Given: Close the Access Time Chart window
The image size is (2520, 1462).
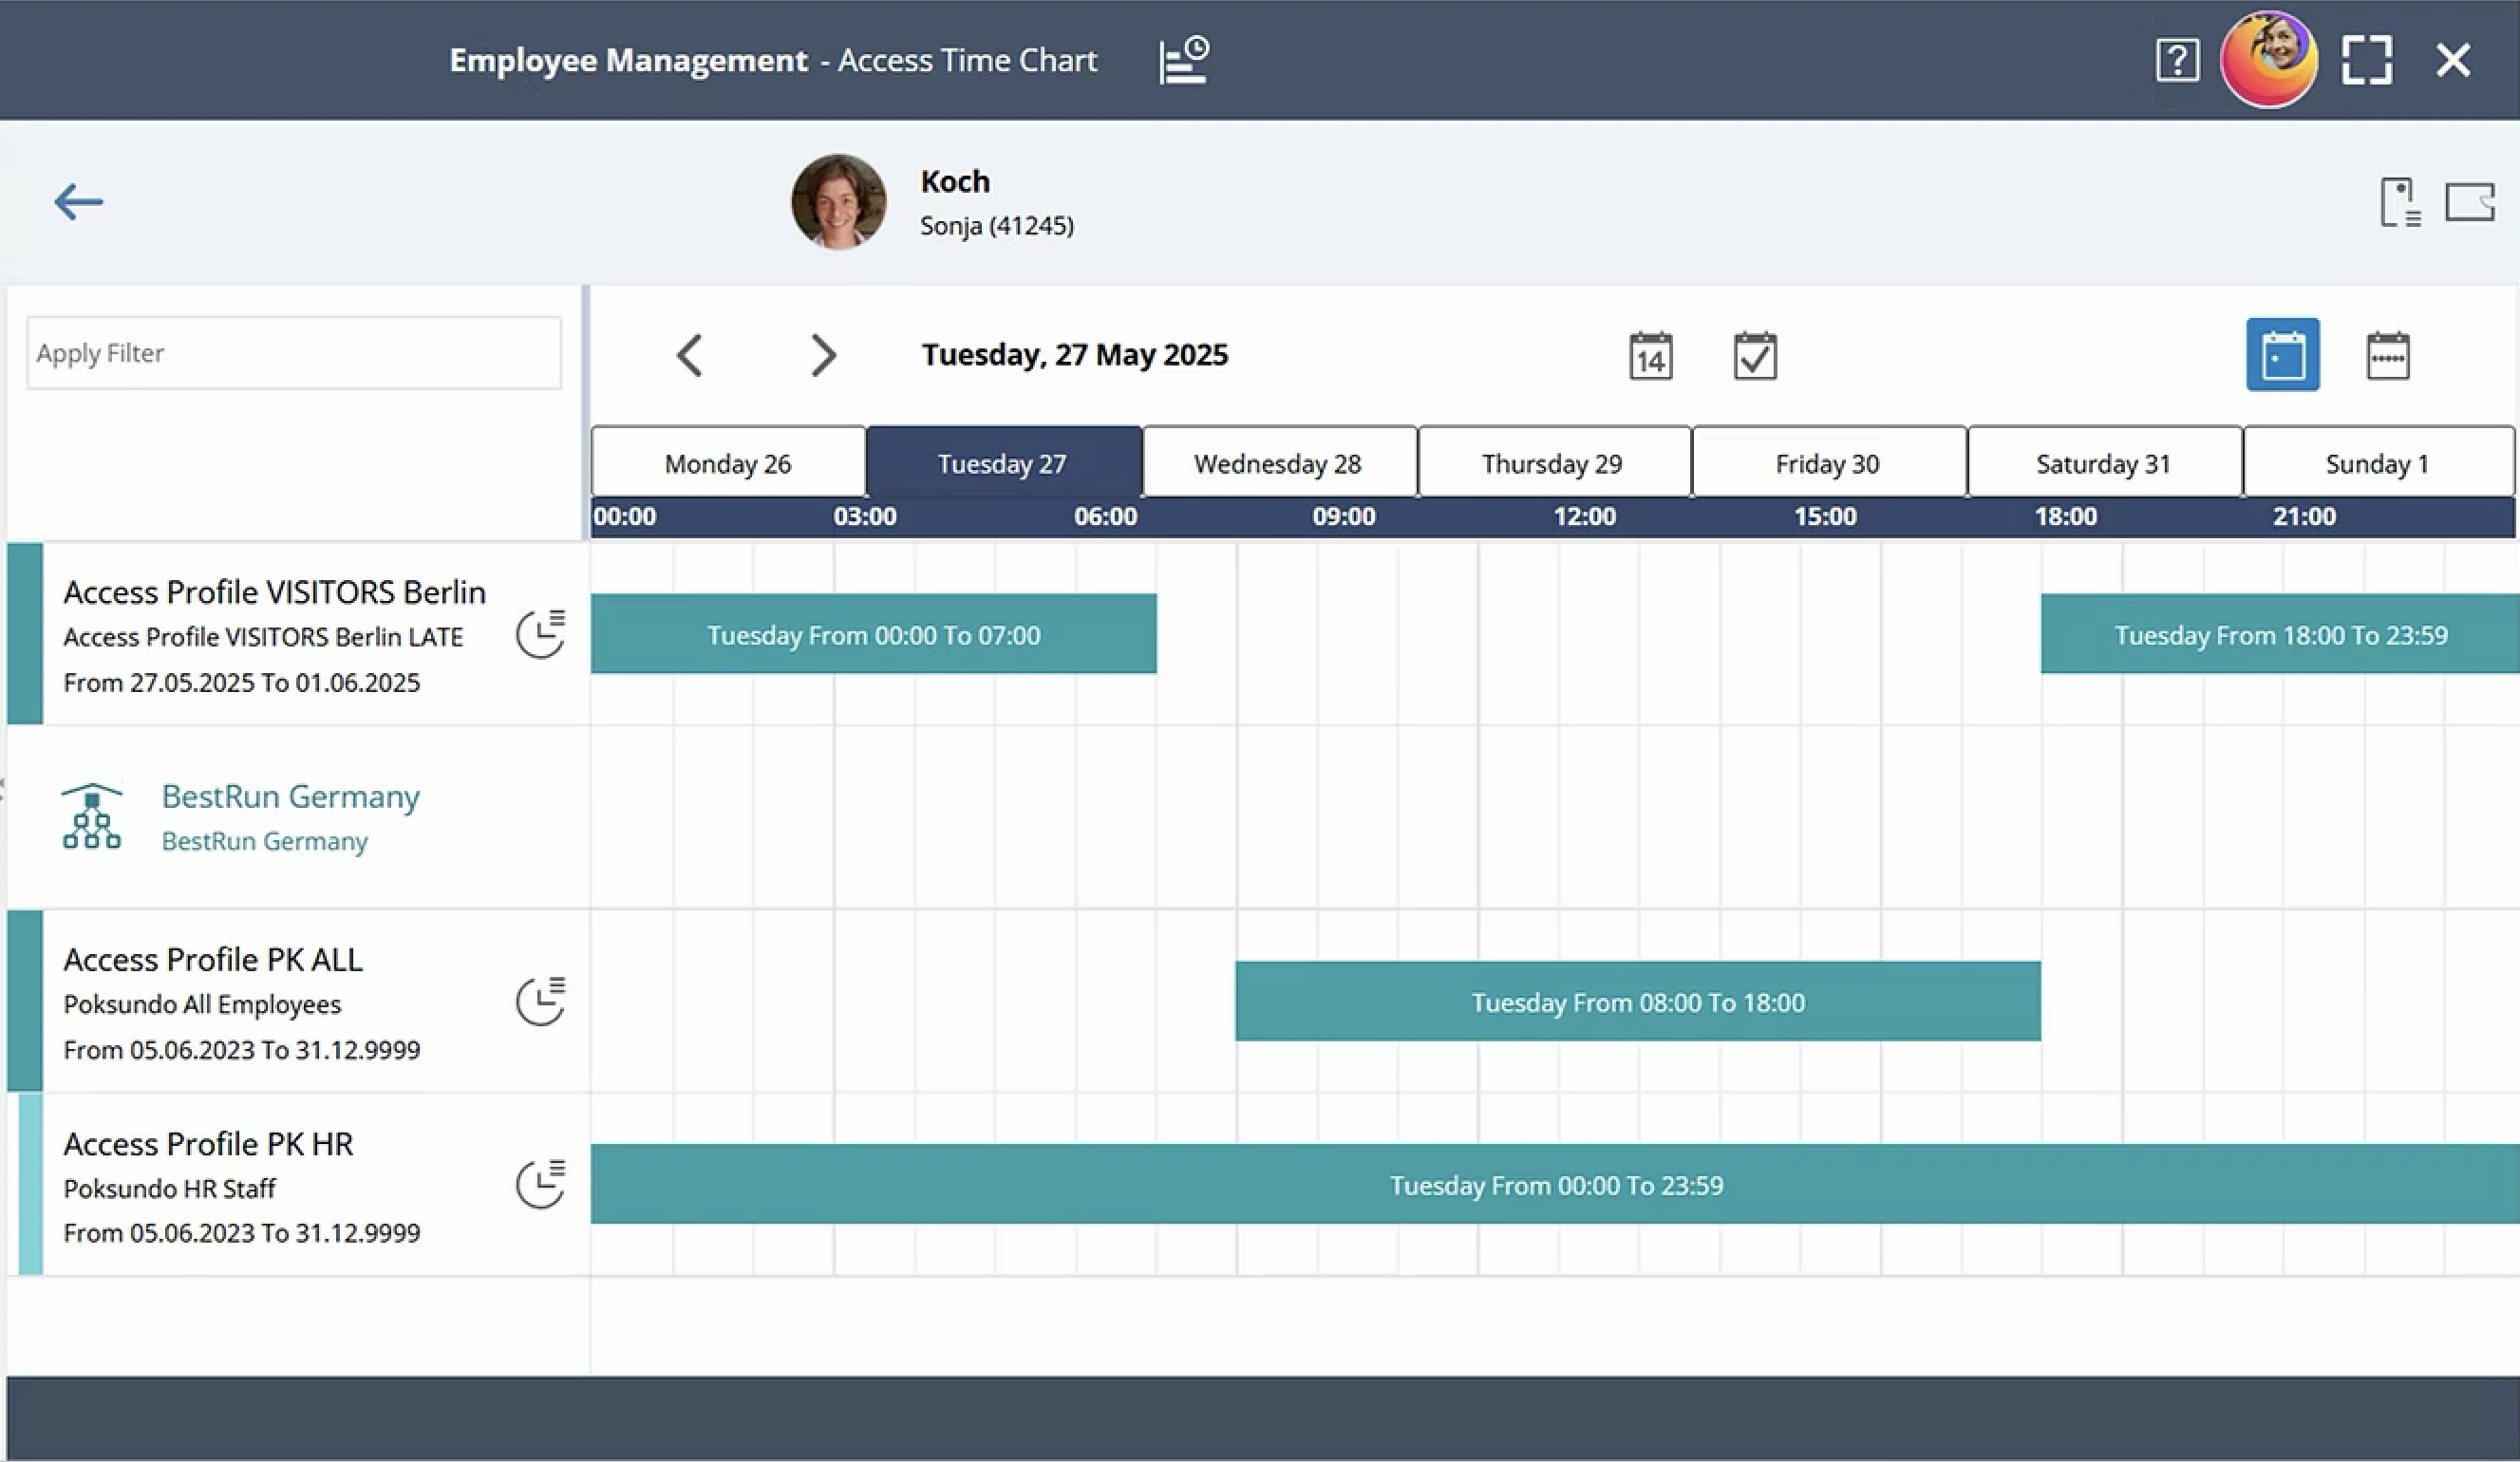Looking at the screenshot, I should pyautogui.click(x=2453, y=60).
